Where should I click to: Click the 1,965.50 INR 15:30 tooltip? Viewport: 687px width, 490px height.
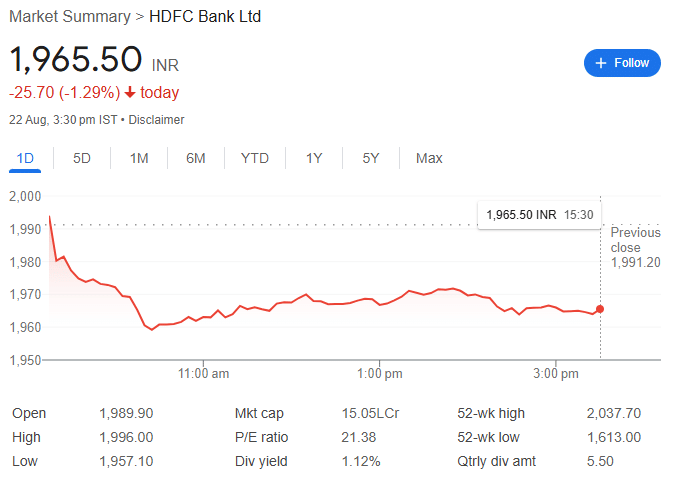[x=539, y=215]
